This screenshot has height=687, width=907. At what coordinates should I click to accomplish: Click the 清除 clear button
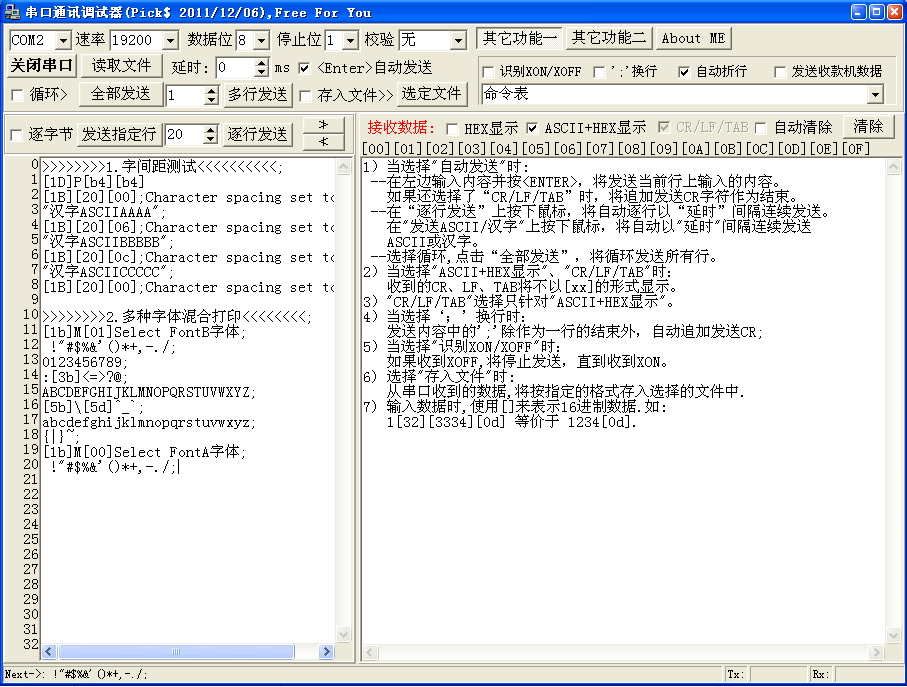[x=868, y=127]
